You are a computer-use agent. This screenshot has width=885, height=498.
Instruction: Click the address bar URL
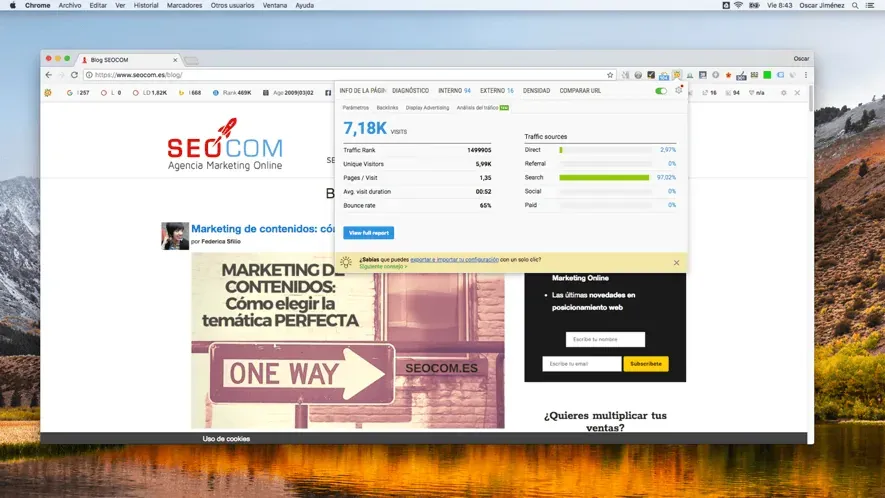click(x=138, y=75)
